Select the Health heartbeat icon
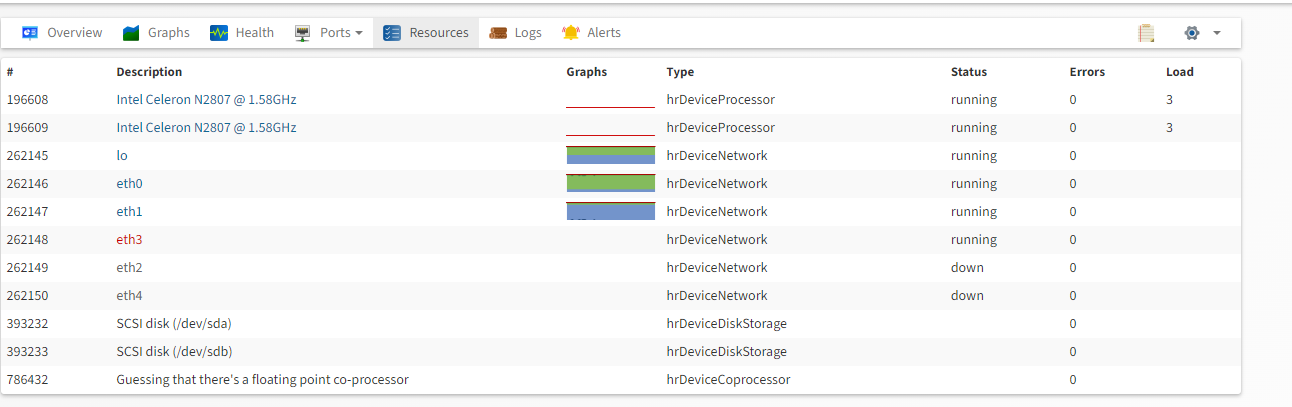The width and height of the screenshot is (1292, 407). 219,33
